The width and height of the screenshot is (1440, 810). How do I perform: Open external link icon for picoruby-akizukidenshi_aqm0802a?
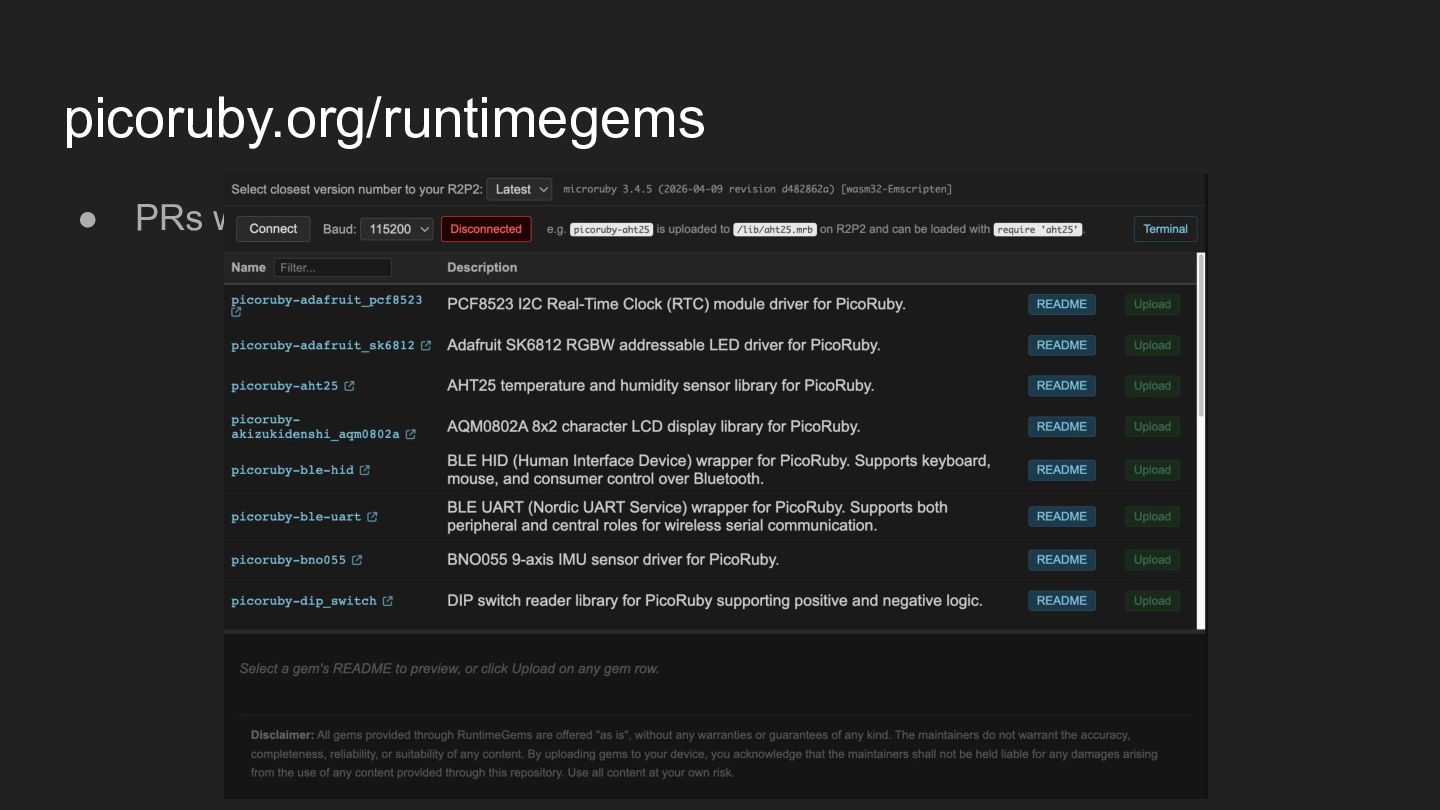(x=411, y=434)
